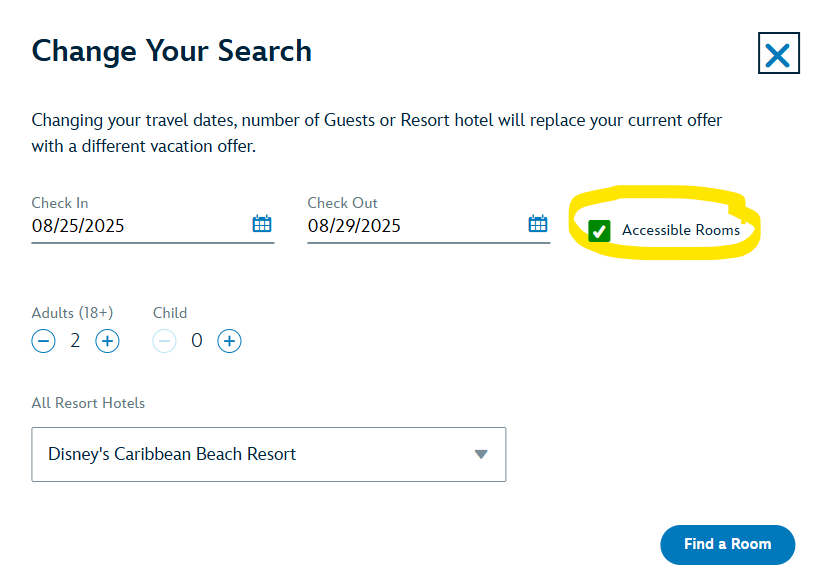The width and height of the screenshot is (820, 588).
Task: Open the Check In calendar picker icon
Action: coord(262,224)
